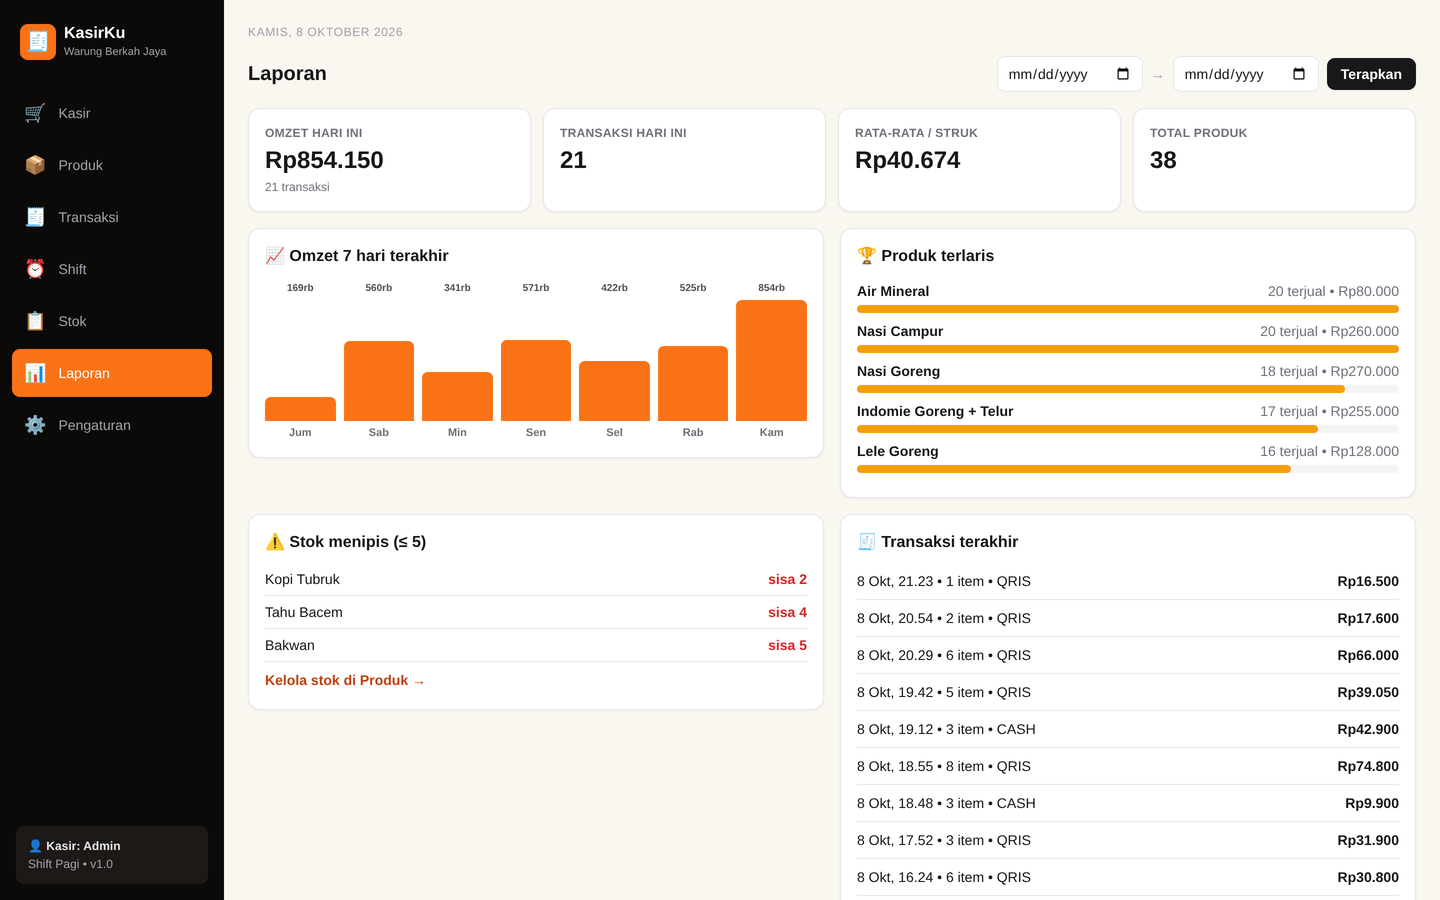Click the Transaksi receipt icon in sidebar
Screen dimensions: 1440x900
(35, 217)
